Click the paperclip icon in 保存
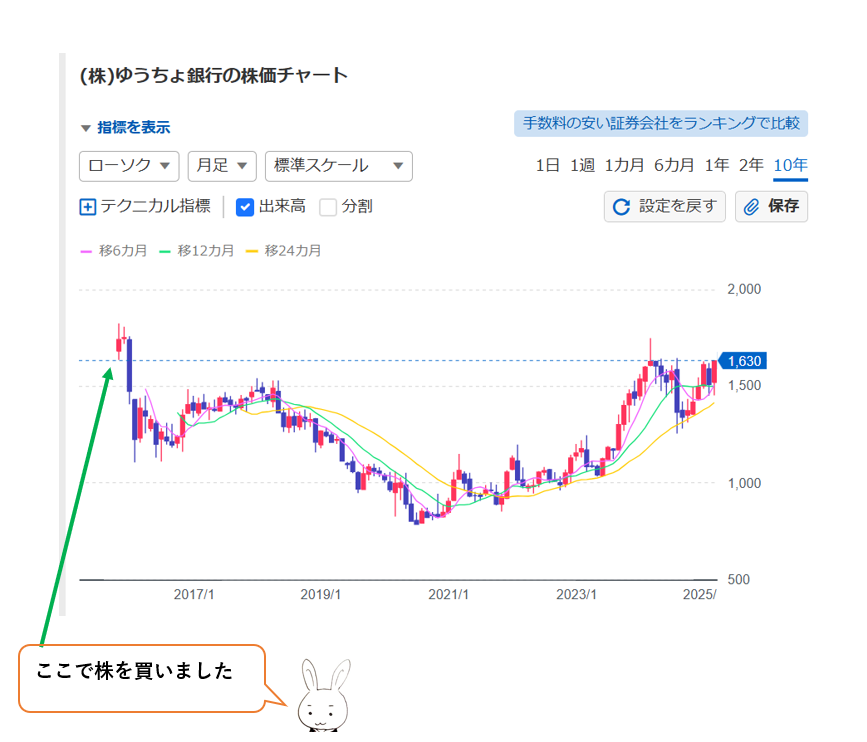 point(751,207)
